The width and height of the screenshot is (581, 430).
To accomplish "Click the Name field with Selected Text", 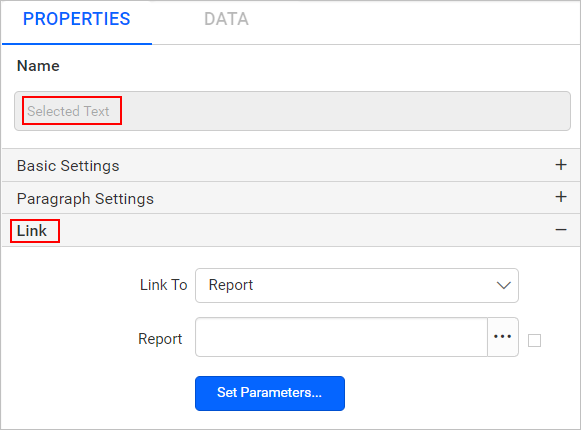I will tap(292, 111).
